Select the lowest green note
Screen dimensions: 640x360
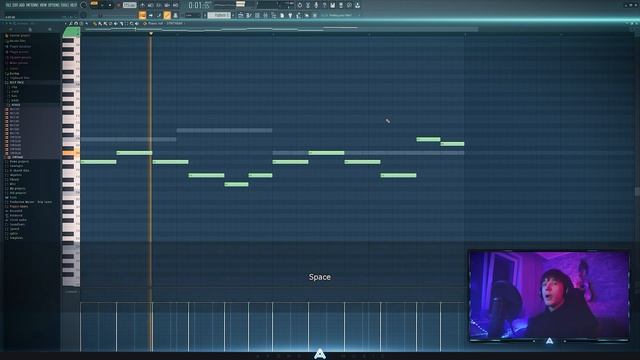pyautogui.click(x=236, y=184)
